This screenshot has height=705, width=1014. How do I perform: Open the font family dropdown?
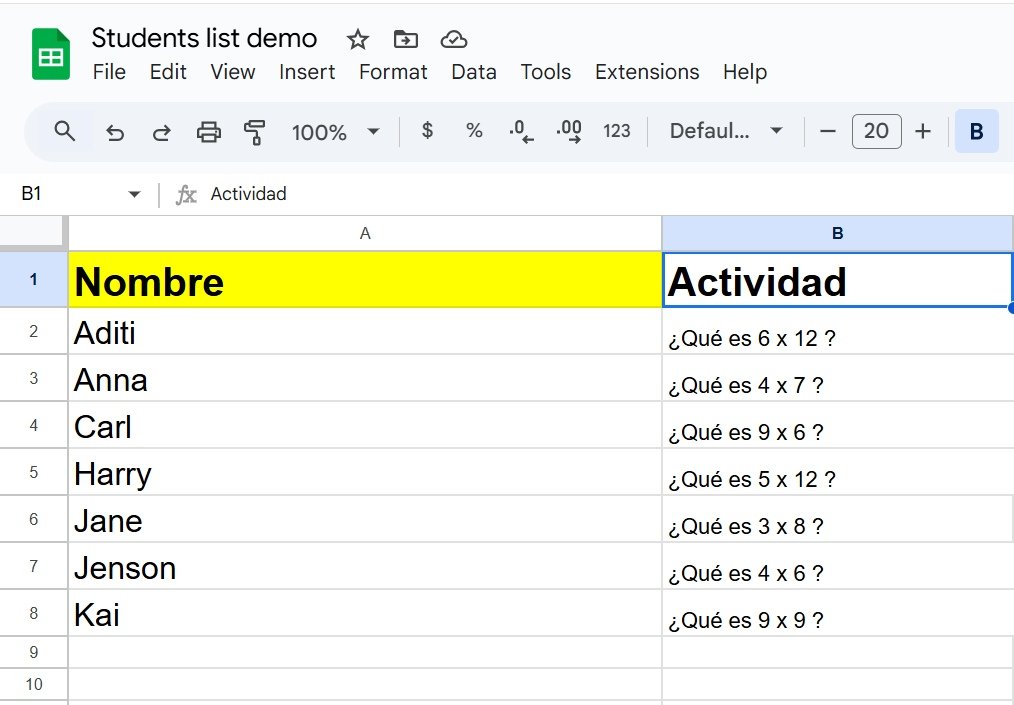coord(725,131)
